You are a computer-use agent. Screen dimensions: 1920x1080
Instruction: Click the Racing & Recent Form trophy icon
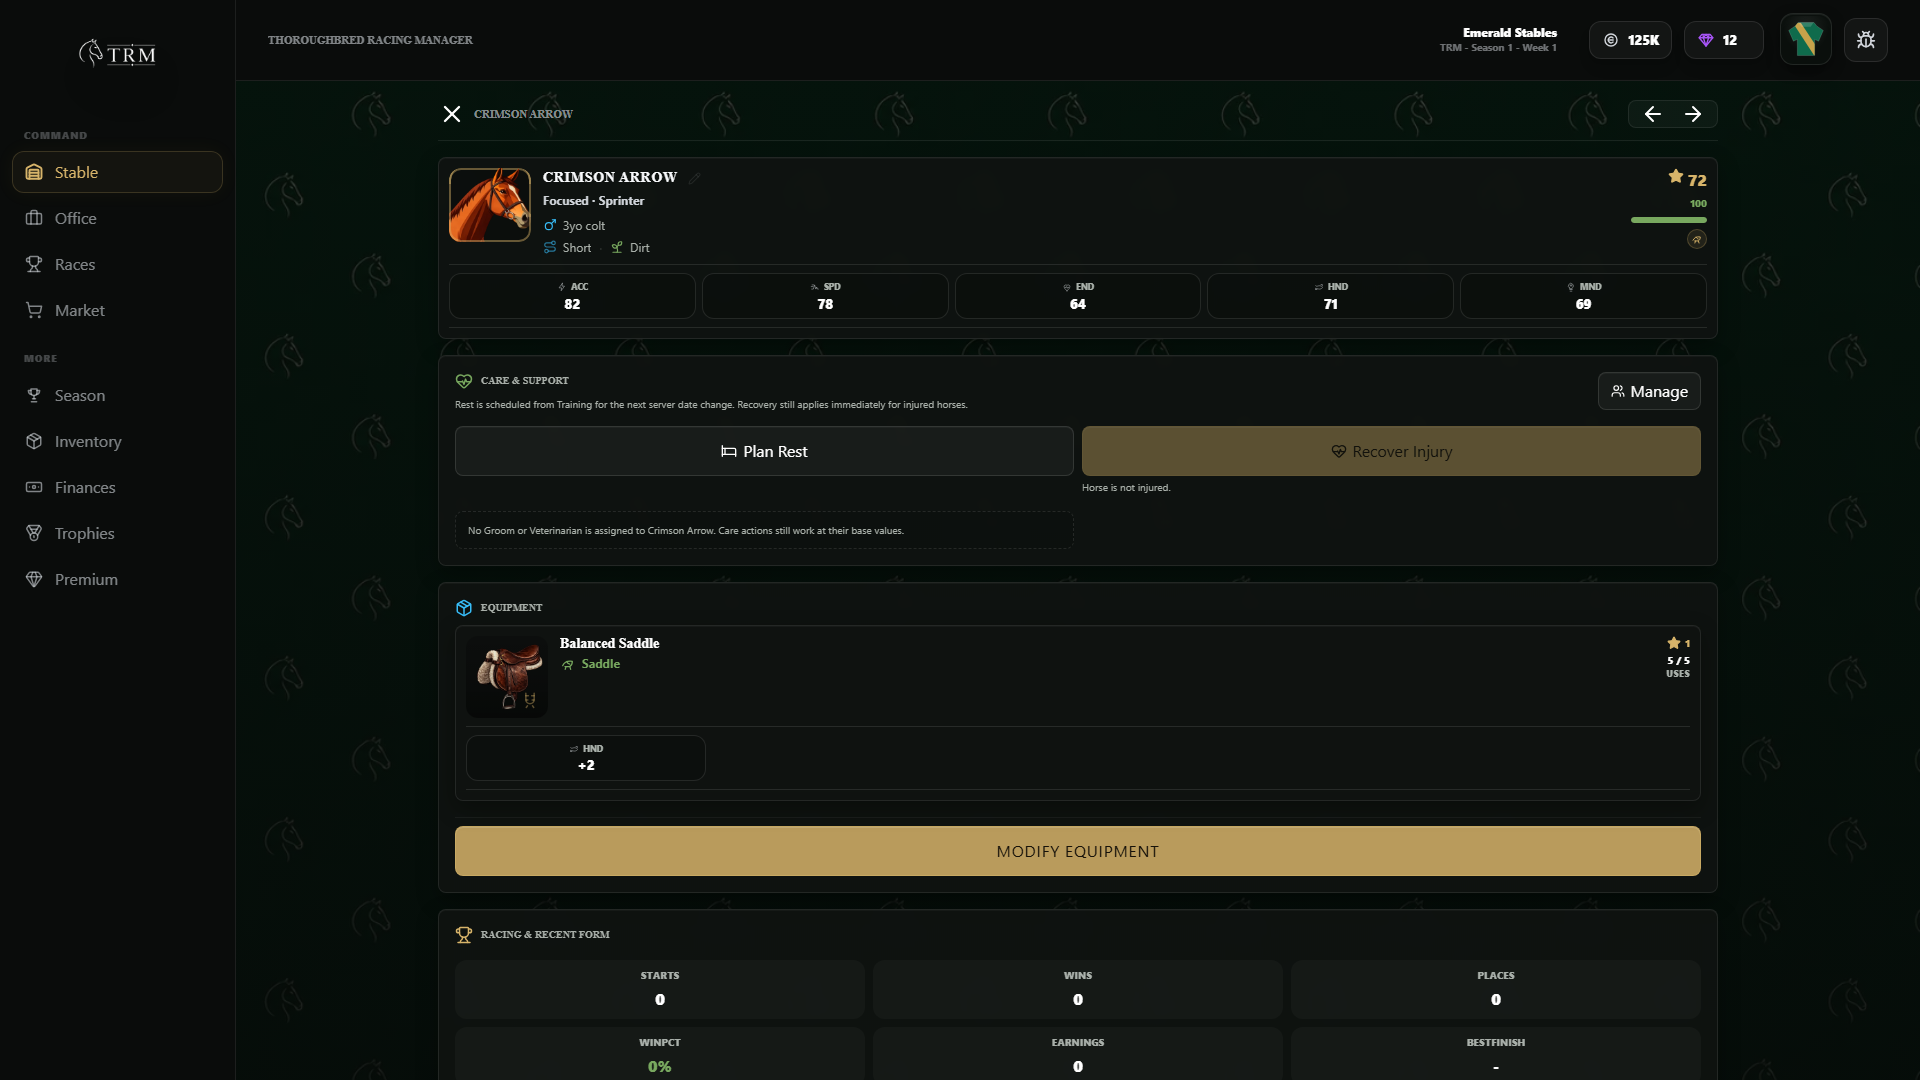click(464, 935)
